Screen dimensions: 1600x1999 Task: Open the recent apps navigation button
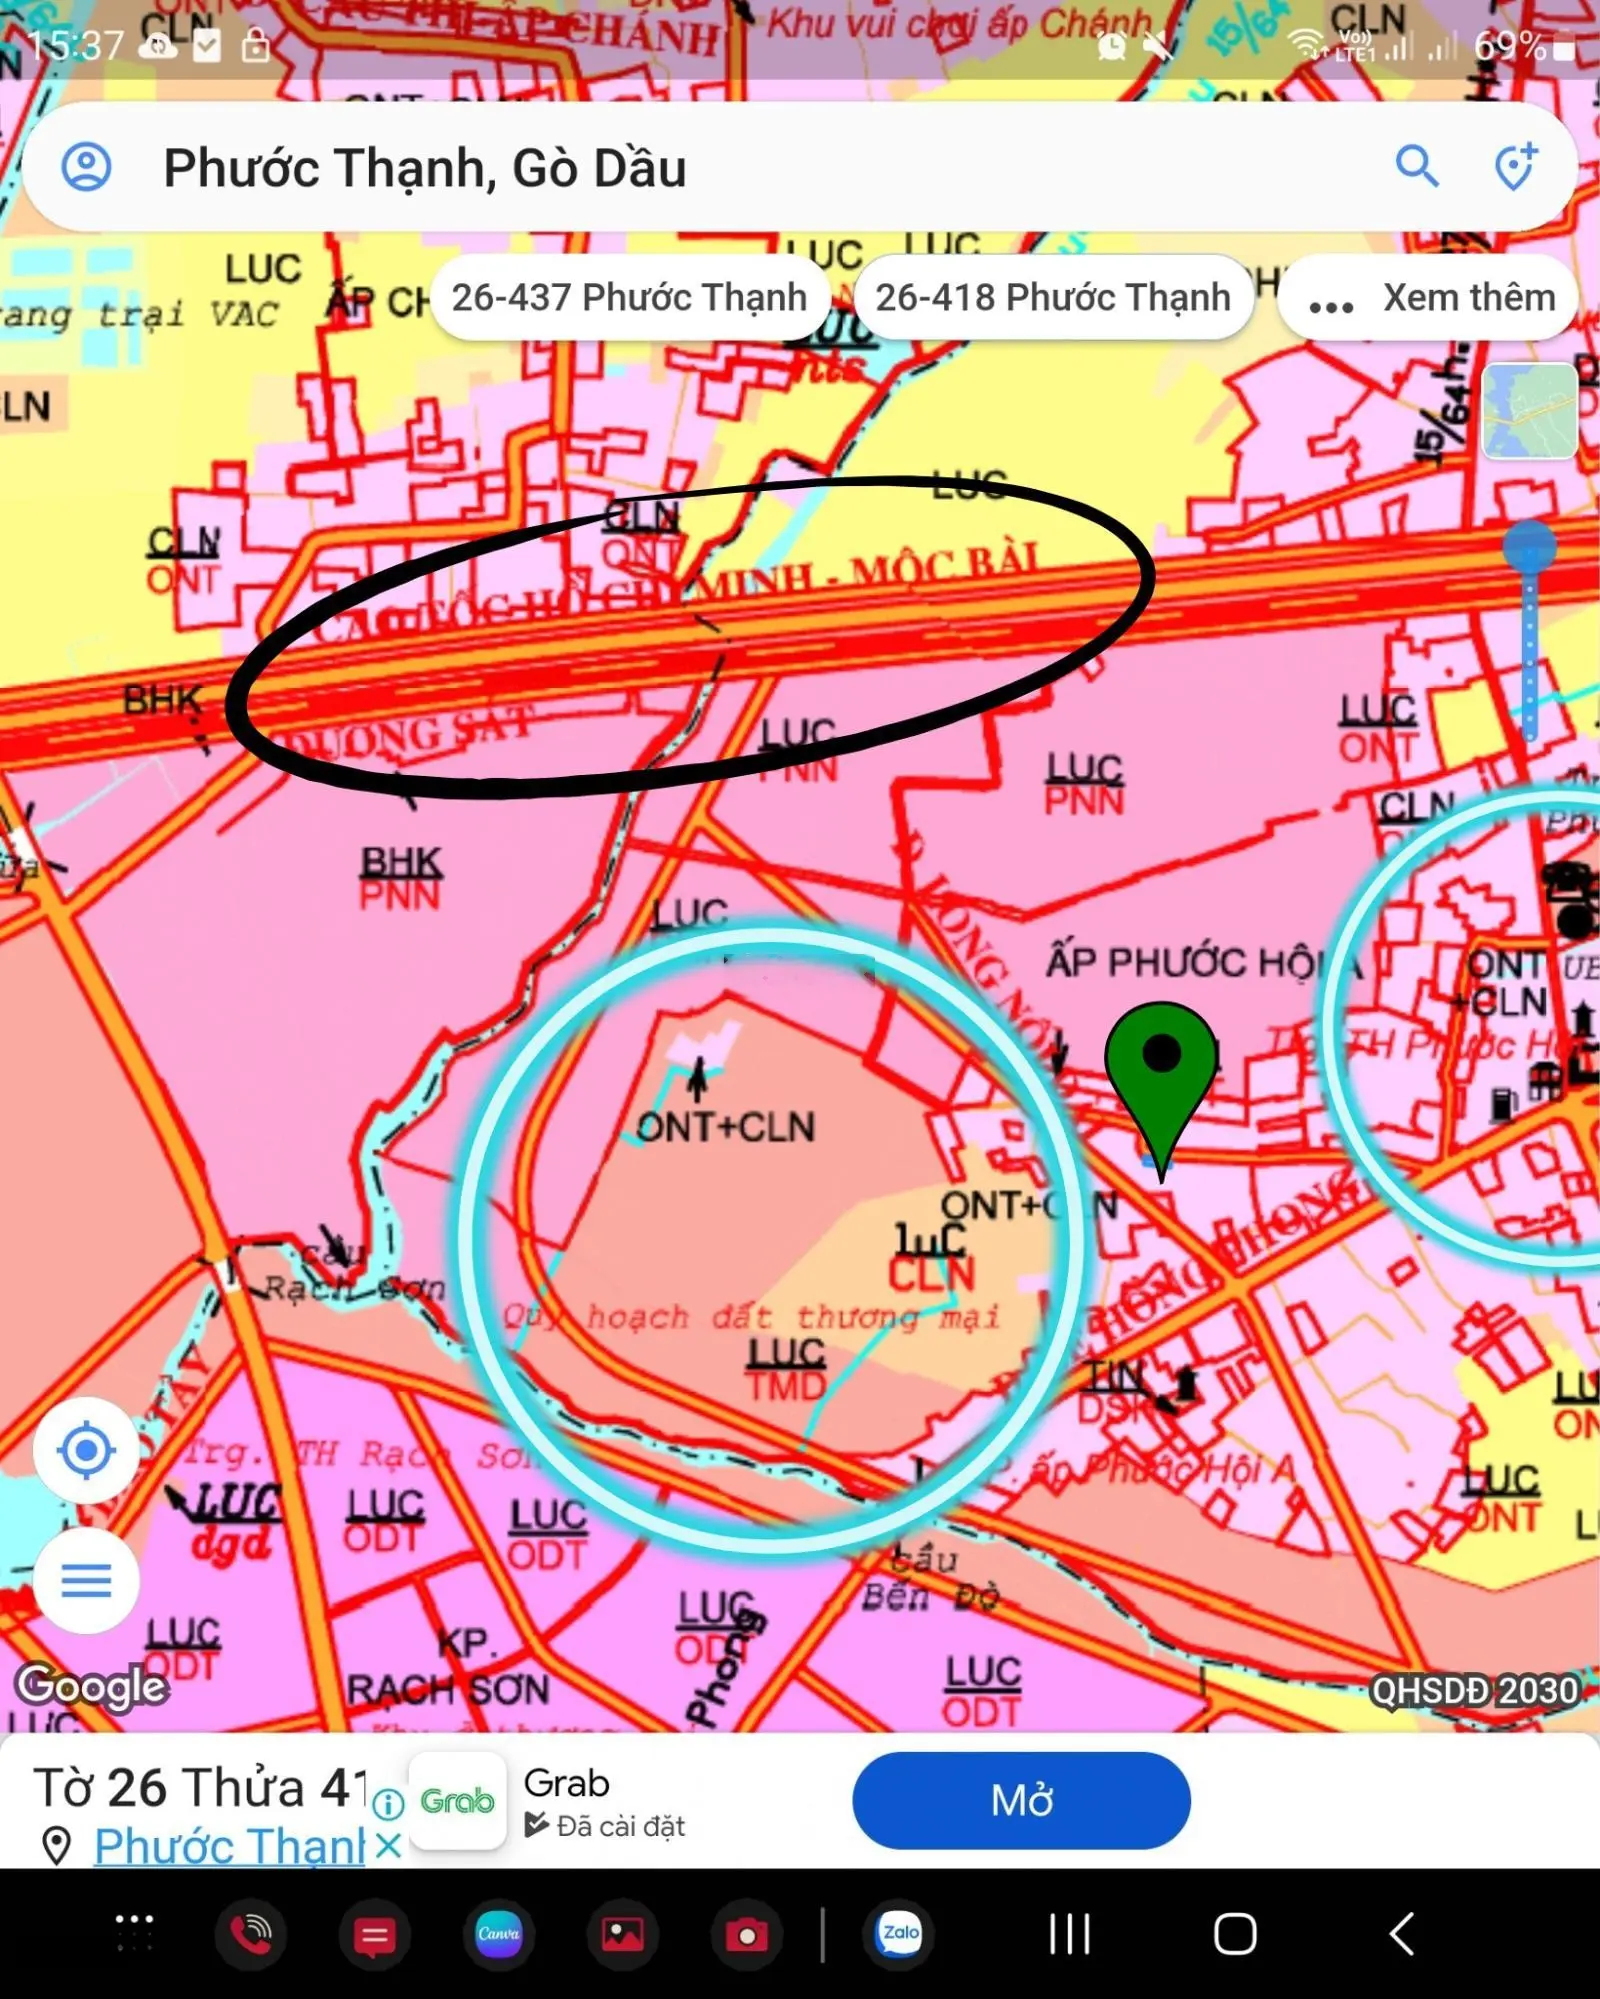pyautogui.click(x=1069, y=1933)
